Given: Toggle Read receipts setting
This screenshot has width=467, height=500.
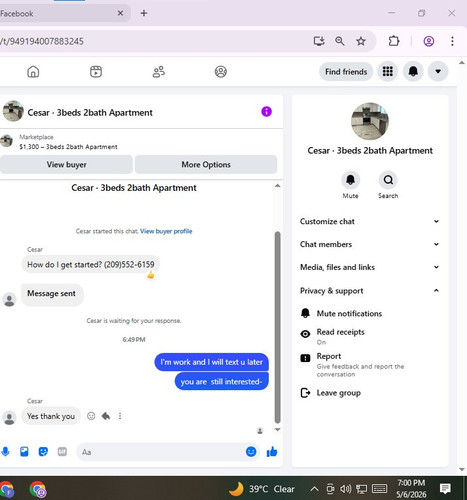Looking at the screenshot, I should pos(369,336).
